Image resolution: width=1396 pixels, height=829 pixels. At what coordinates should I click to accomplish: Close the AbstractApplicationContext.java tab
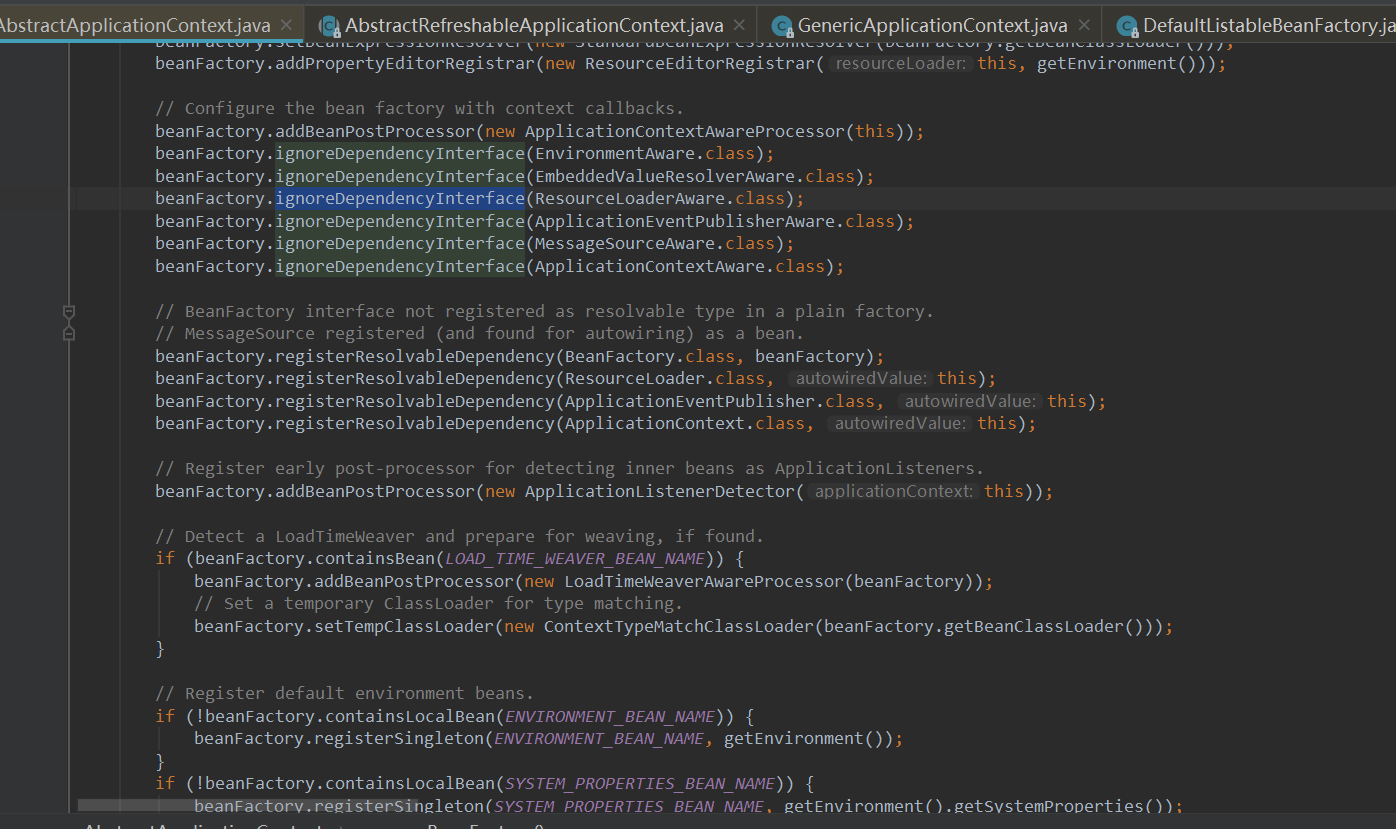(x=287, y=25)
